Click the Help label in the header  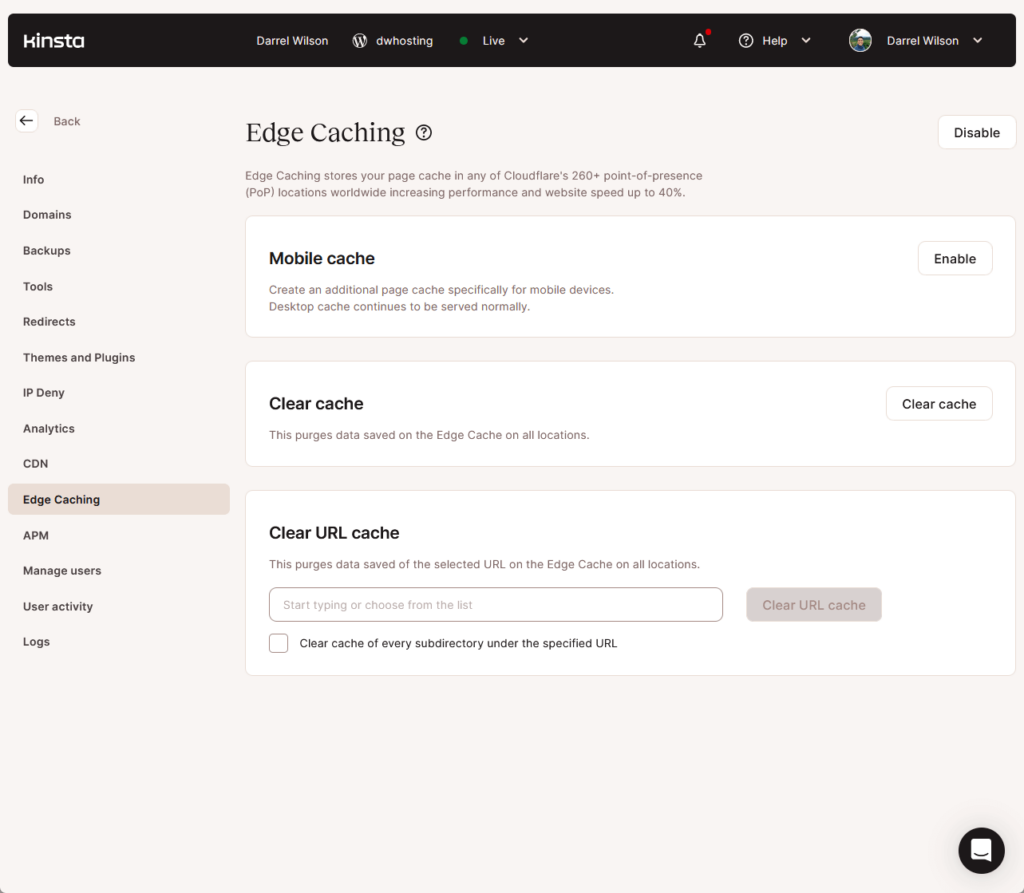pos(775,41)
